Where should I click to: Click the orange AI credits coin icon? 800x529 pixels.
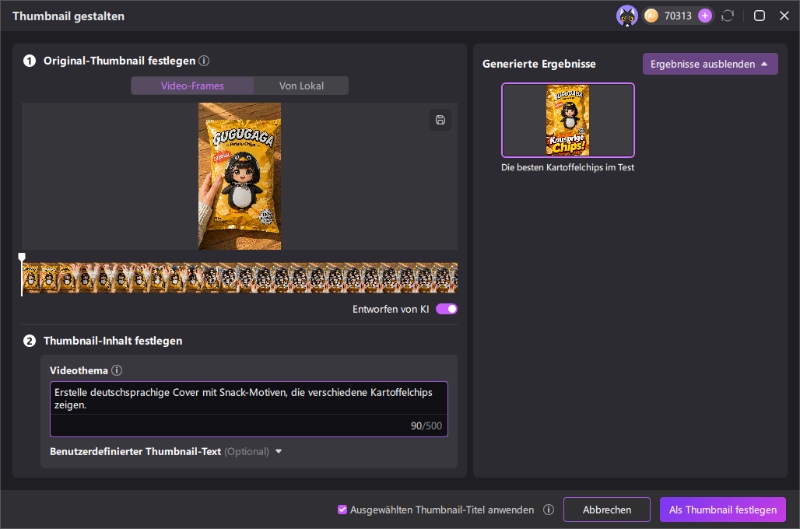point(651,16)
